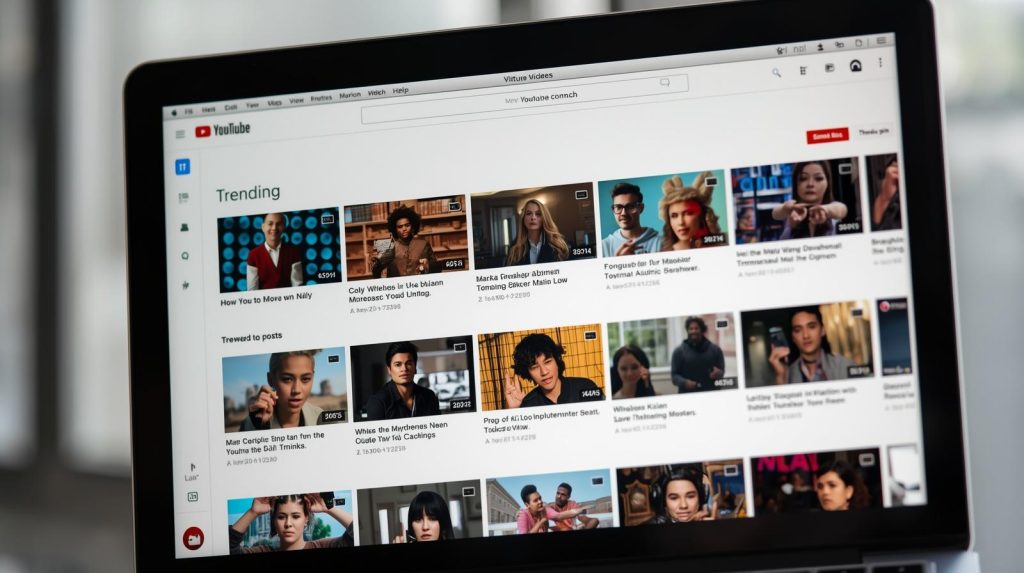Click the text button right of red button
1024x573 pixels.
tap(874, 132)
